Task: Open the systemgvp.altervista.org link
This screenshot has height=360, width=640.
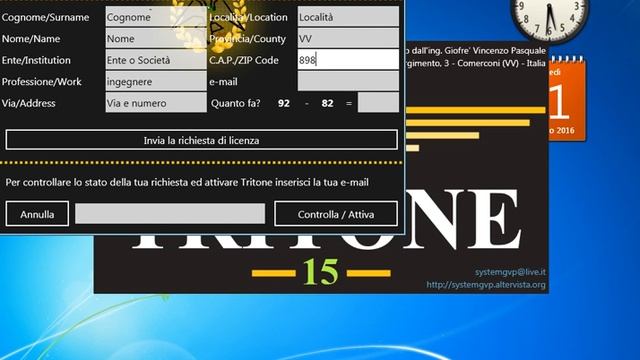Action: tap(486, 284)
